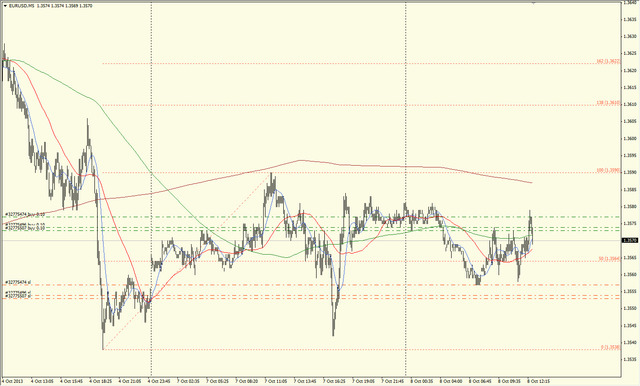This screenshot has width=640, height=386.
Task: Click the lowest orange stop-loss dashed line label
Action: coord(18,296)
